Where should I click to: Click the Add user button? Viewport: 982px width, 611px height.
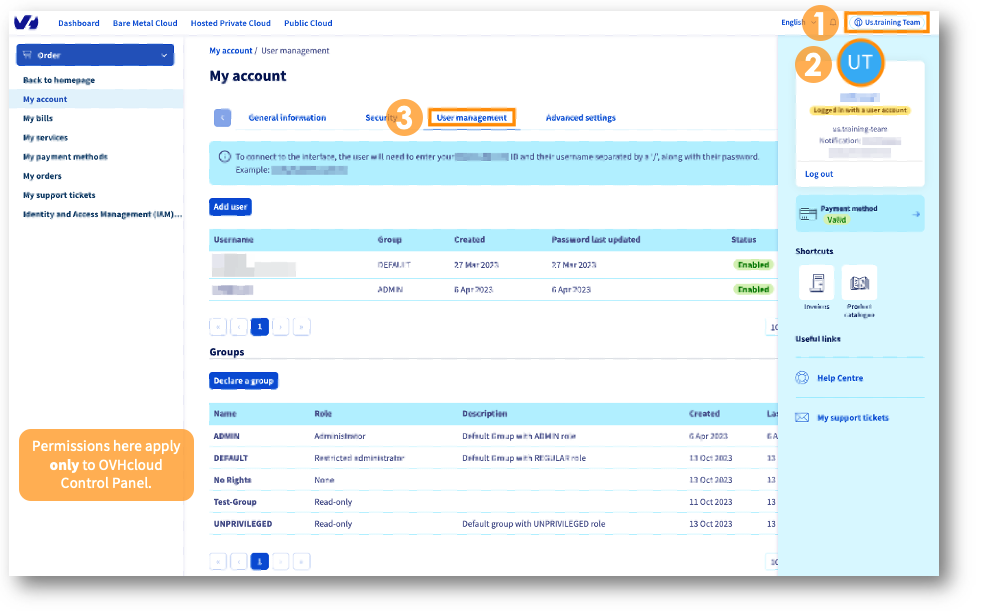pyautogui.click(x=230, y=207)
